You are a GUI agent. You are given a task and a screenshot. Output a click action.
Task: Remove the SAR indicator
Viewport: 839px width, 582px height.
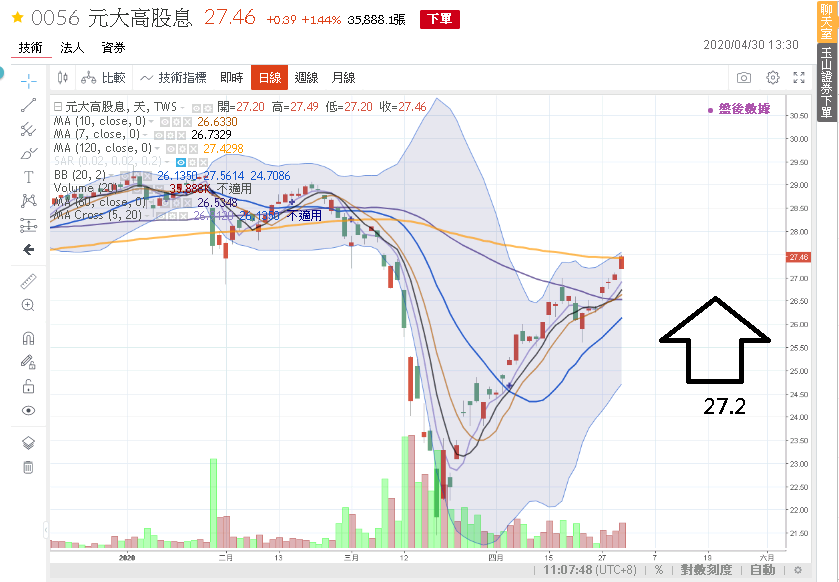pos(204,162)
